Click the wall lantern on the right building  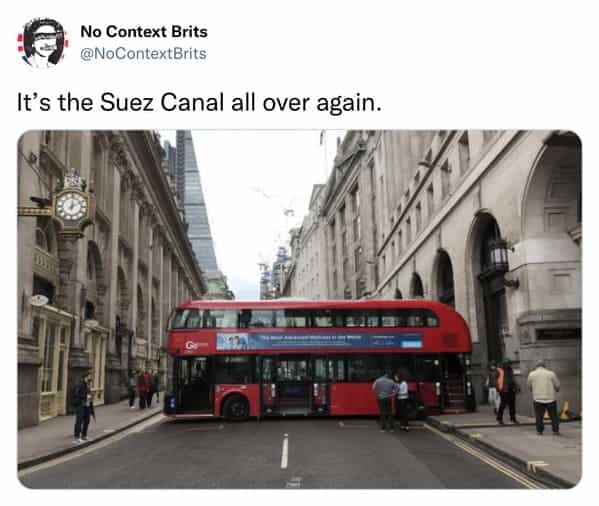click(x=499, y=255)
